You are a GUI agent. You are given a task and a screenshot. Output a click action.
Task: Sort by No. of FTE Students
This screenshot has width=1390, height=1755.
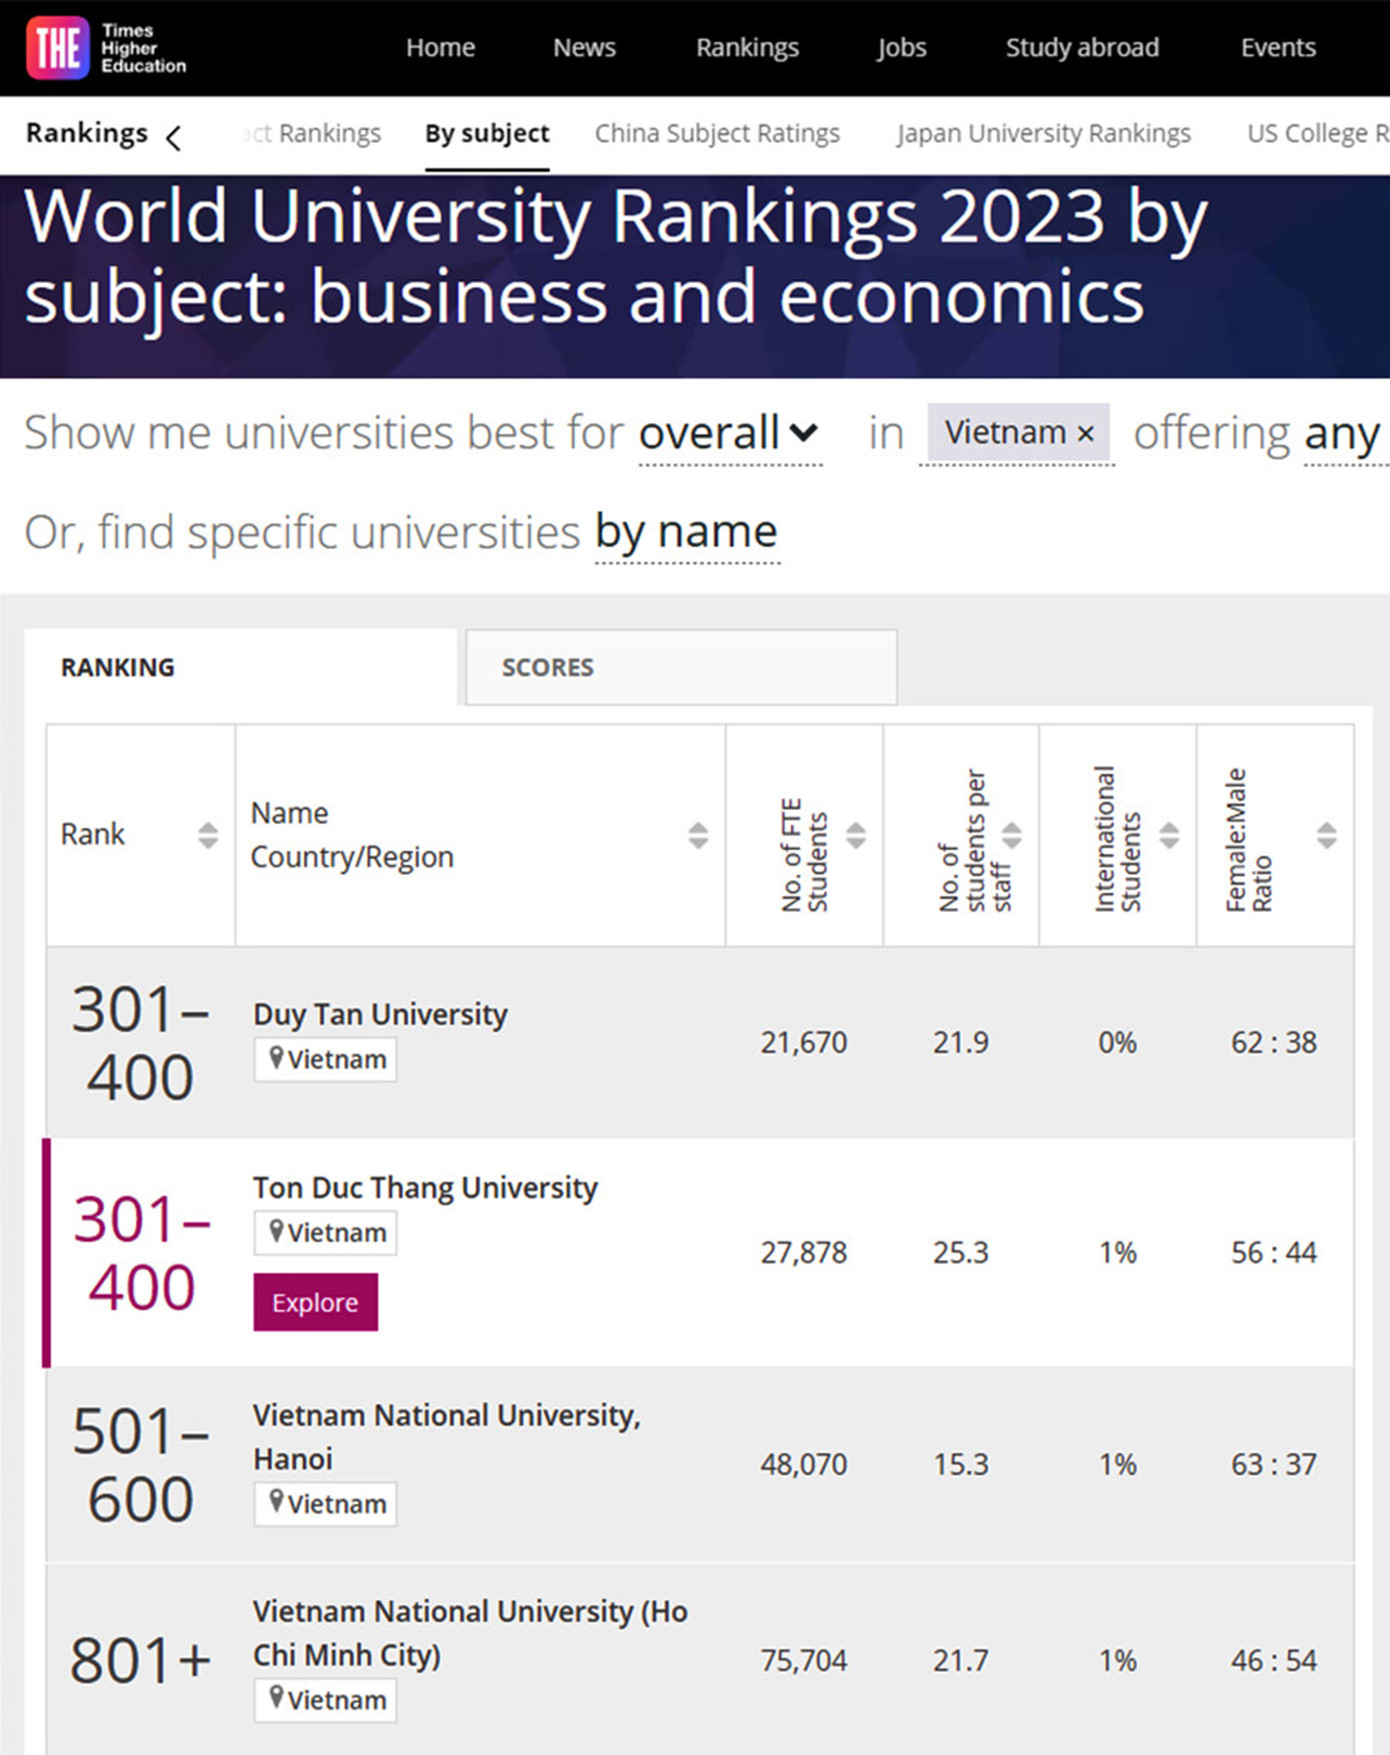coord(856,835)
